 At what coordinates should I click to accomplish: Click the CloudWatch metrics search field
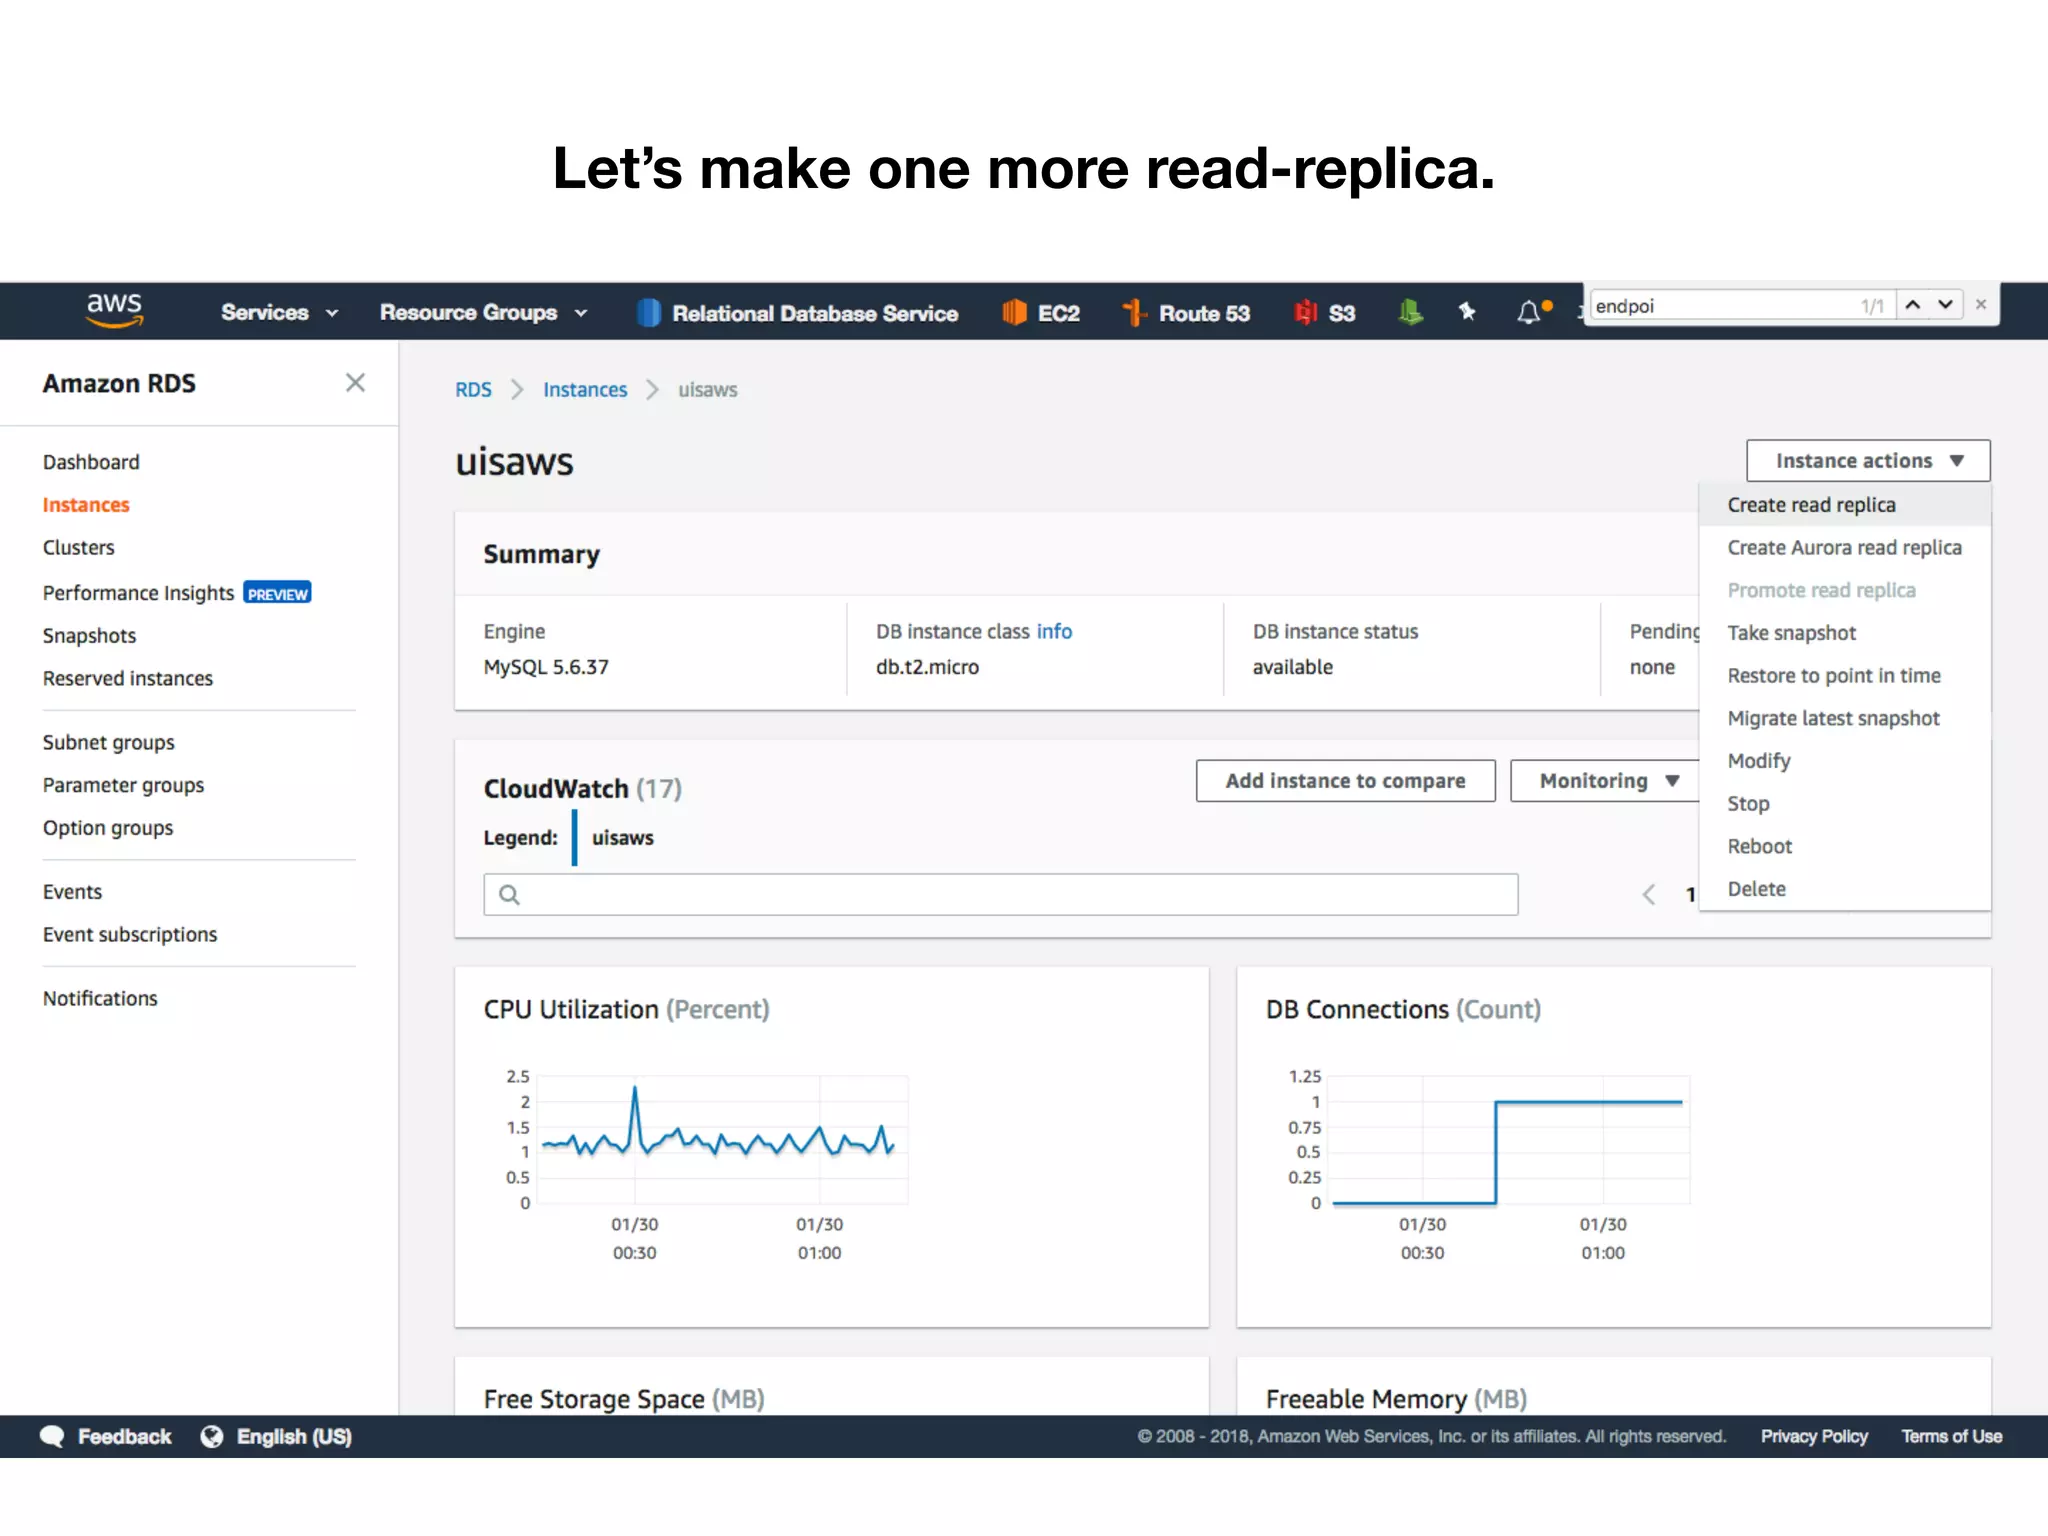click(1001, 895)
